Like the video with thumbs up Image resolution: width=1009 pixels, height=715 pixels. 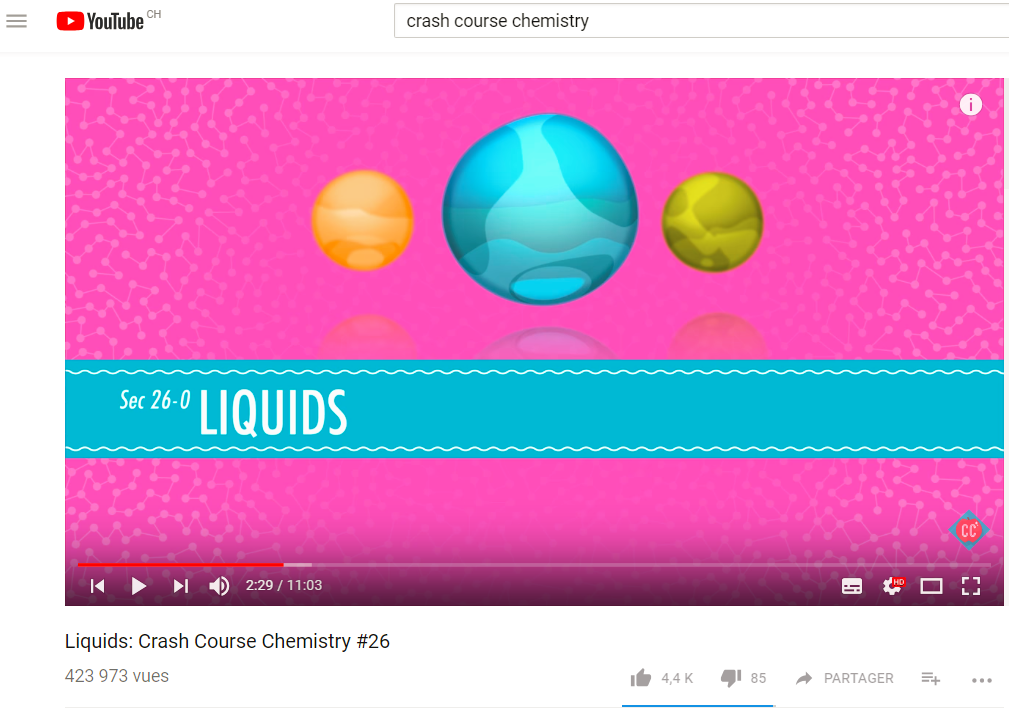tap(641, 678)
